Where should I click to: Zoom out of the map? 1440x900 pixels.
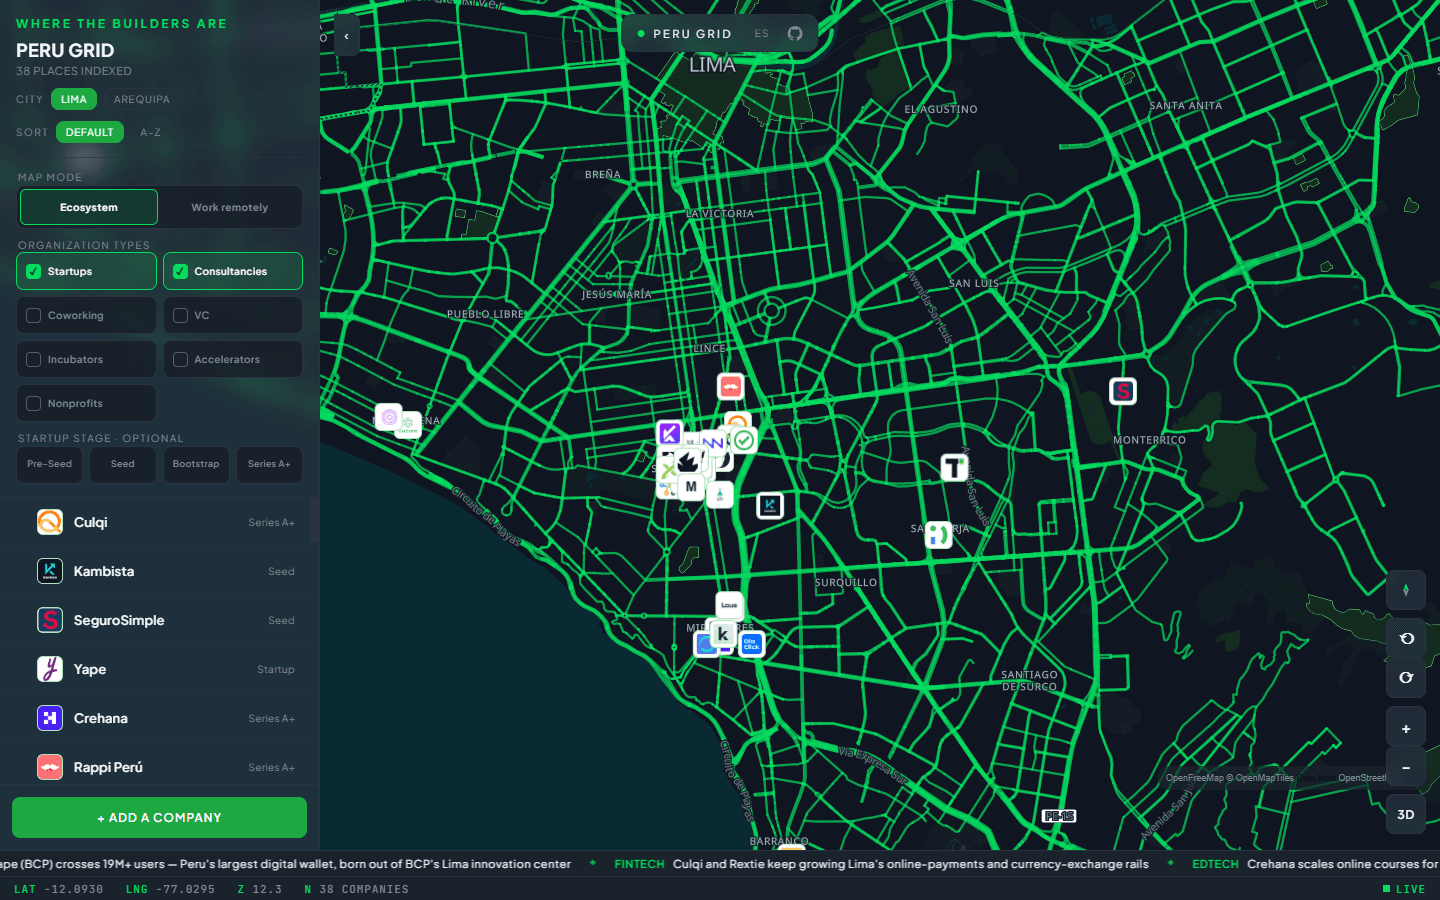click(x=1405, y=768)
